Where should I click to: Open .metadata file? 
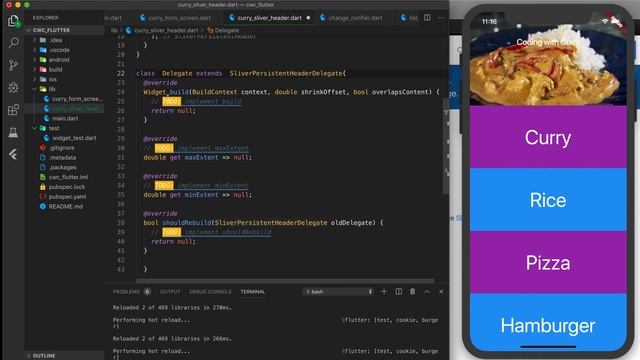[62, 158]
